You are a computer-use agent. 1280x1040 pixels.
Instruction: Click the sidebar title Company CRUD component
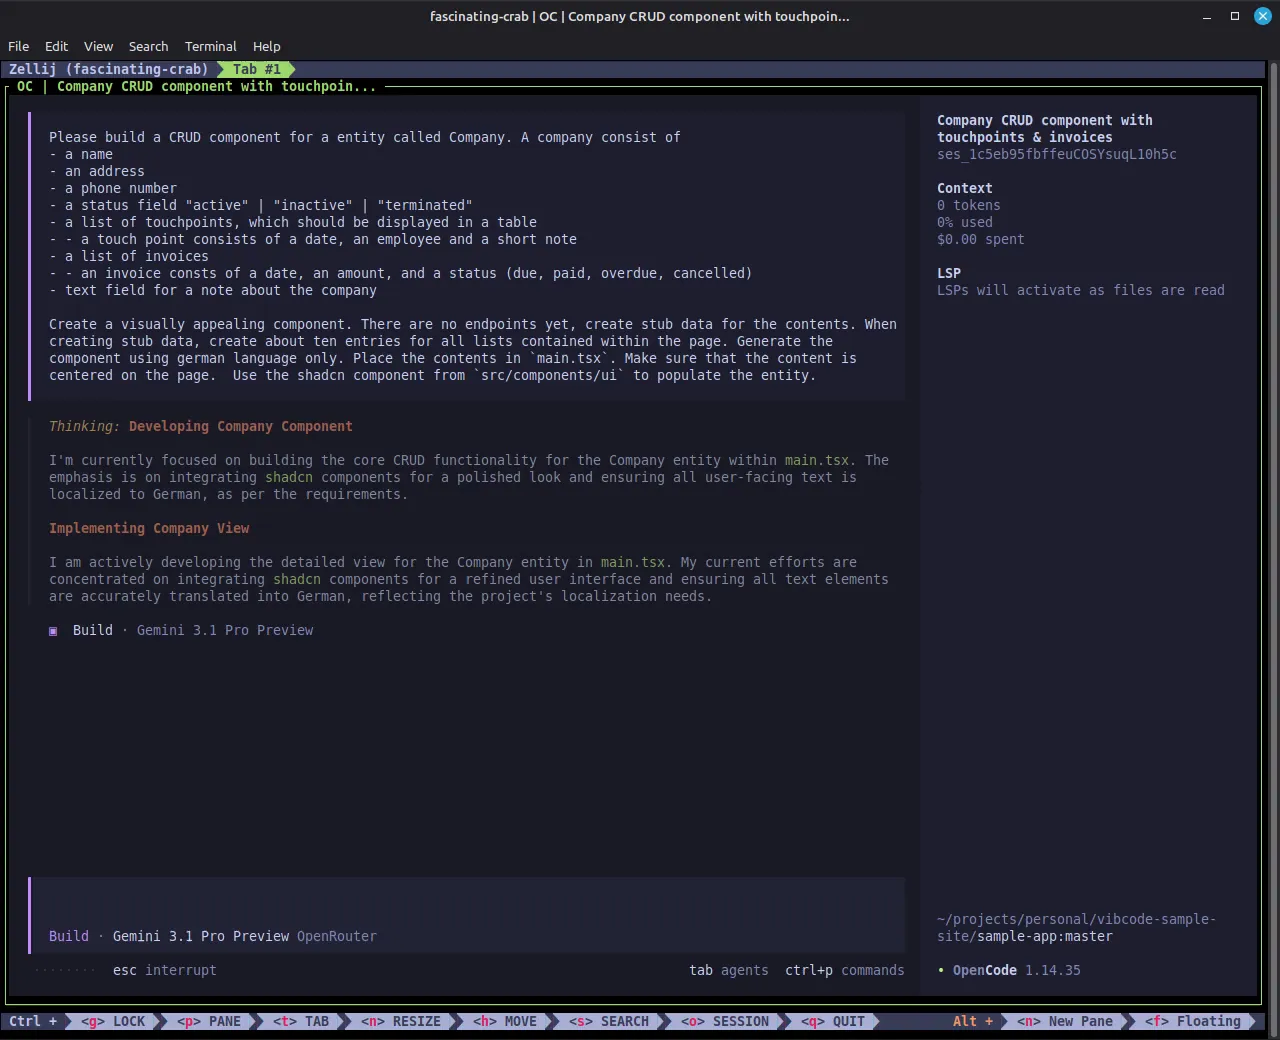click(x=1045, y=128)
